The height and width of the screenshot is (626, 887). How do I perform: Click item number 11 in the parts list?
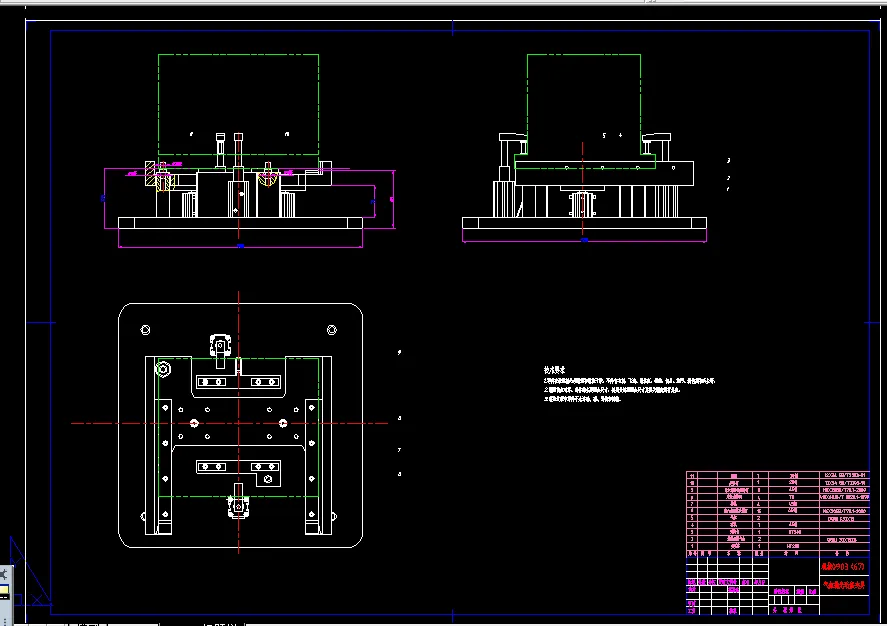[x=692, y=476]
